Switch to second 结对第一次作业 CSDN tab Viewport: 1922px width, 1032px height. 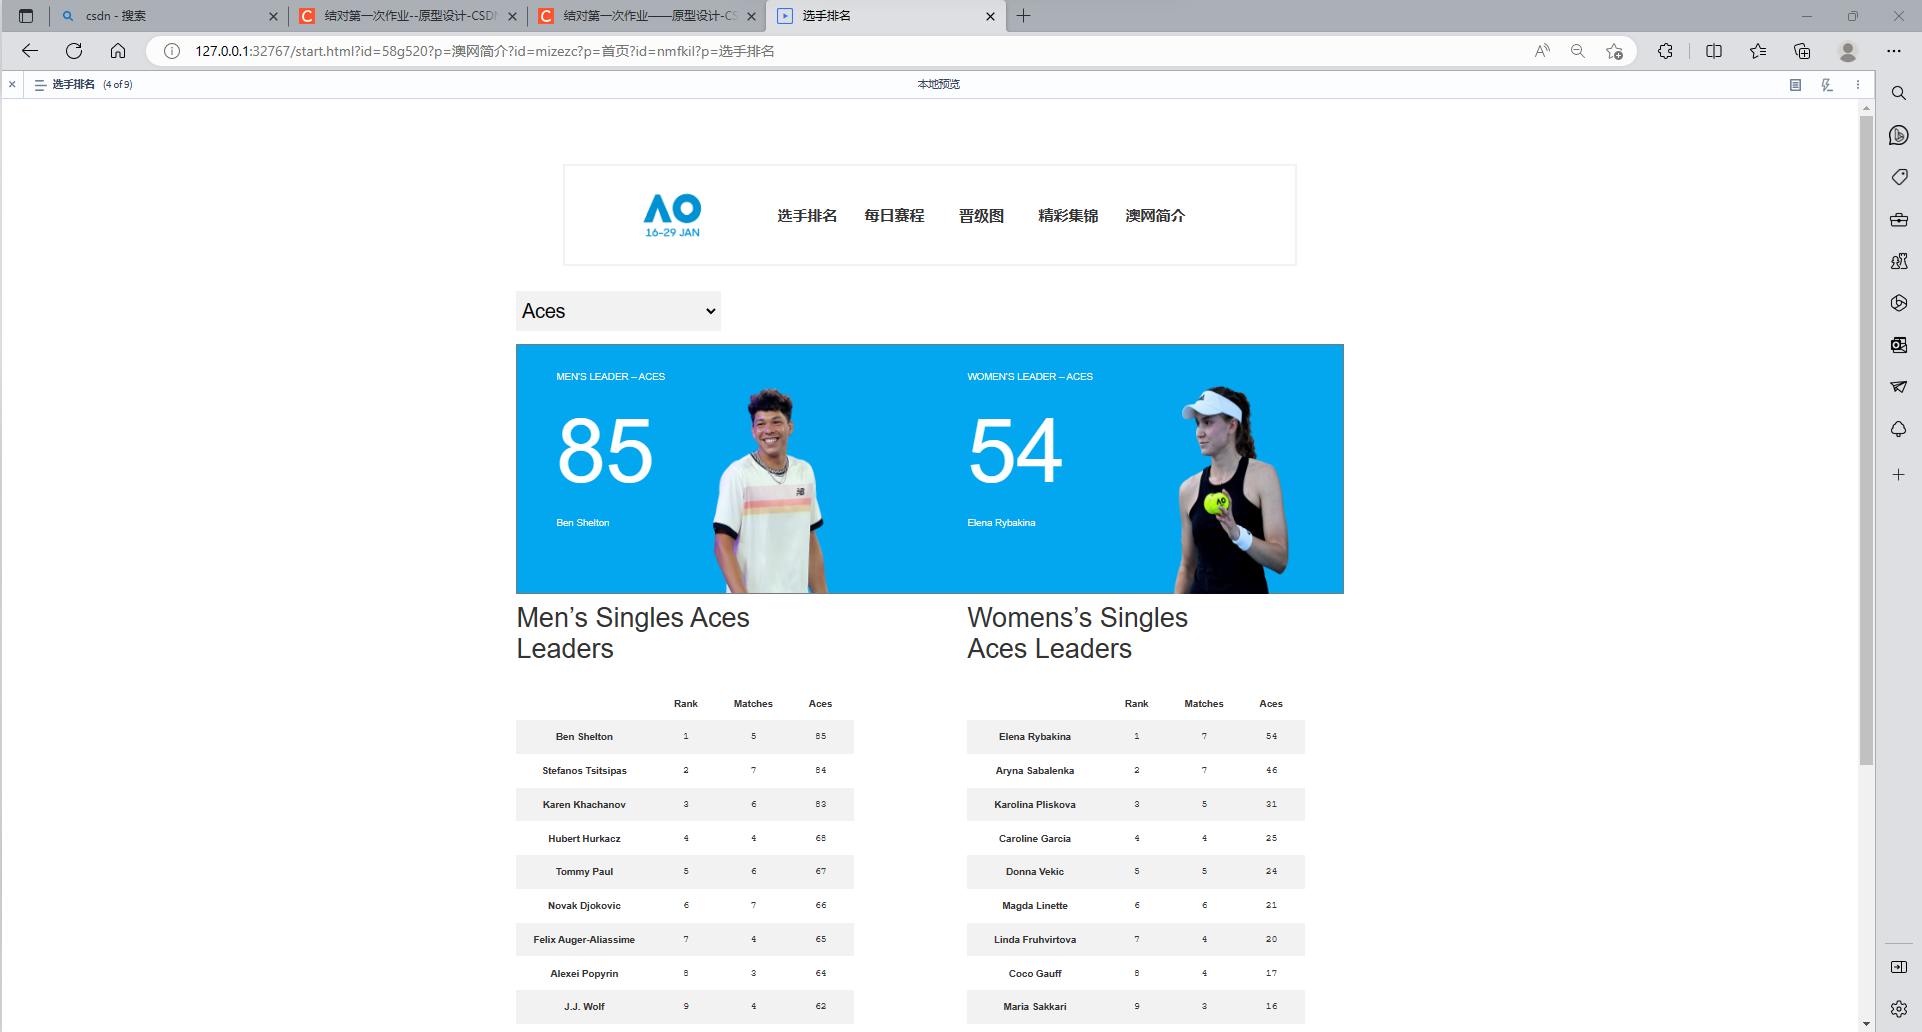click(647, 16)
